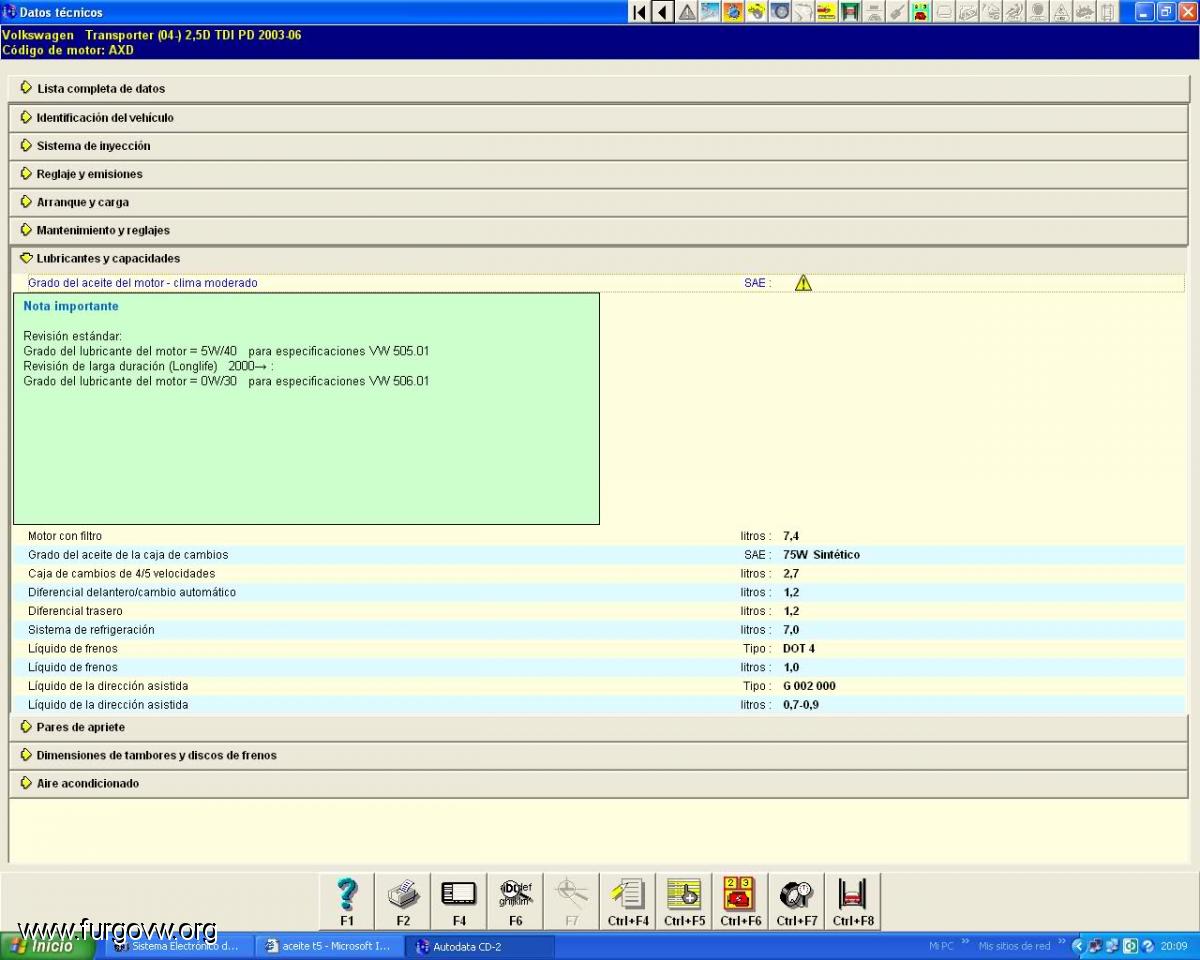Select Grado del aceite de la caja de cambios

(x=599, y=555)
